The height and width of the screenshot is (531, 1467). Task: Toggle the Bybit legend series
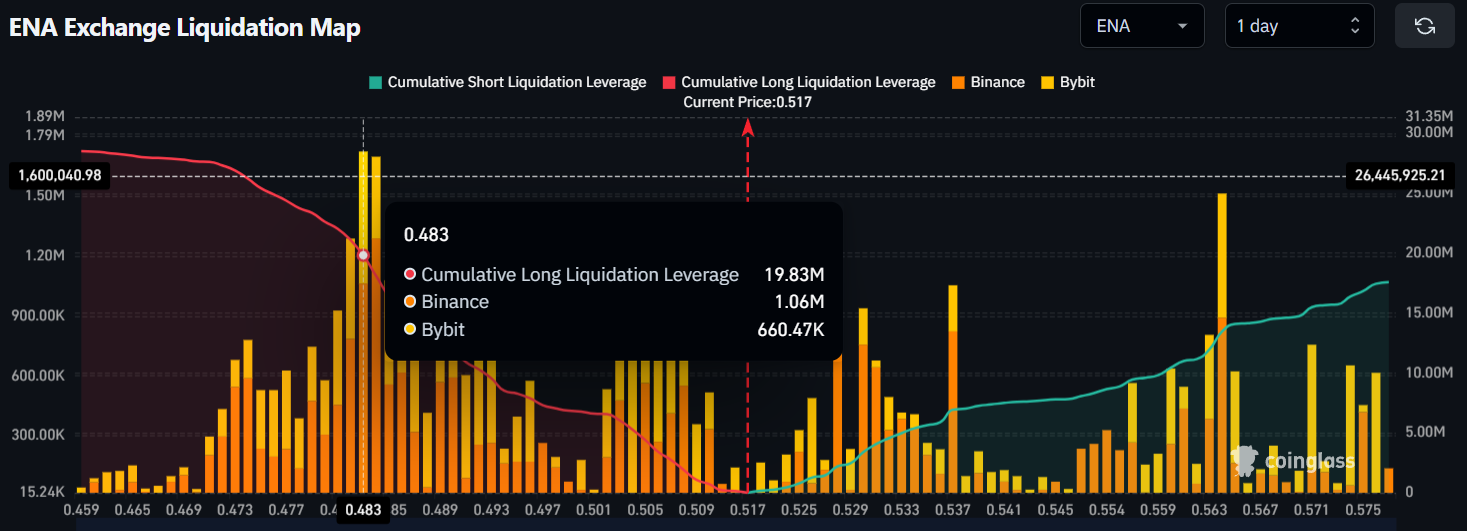pos(1068,82)
